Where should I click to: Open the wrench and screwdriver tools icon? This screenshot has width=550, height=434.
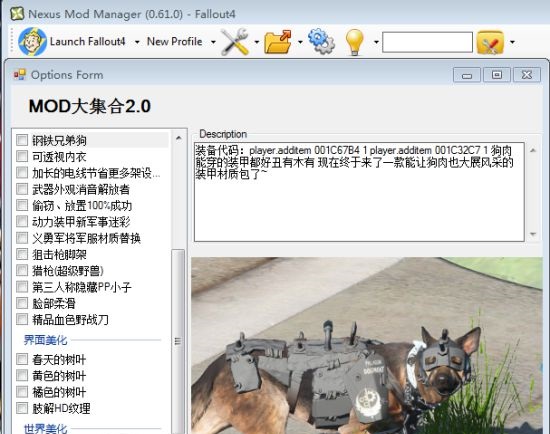click(x=234, y=42)
